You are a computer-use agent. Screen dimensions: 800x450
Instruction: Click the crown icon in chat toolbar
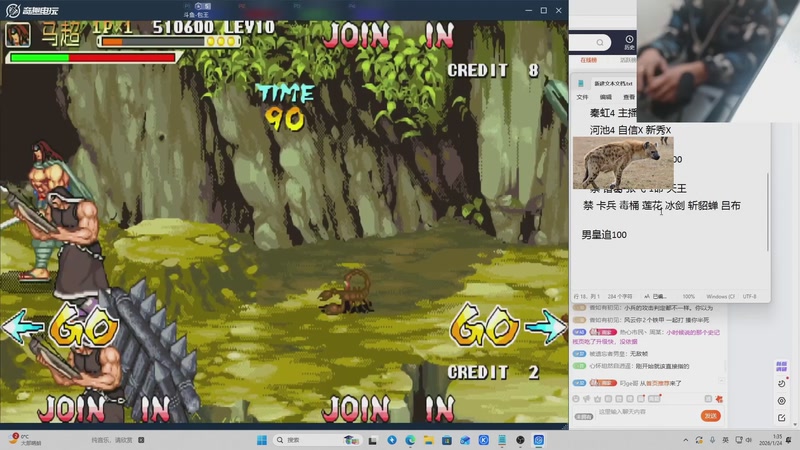pyautogui.click(x=597, y=399)
